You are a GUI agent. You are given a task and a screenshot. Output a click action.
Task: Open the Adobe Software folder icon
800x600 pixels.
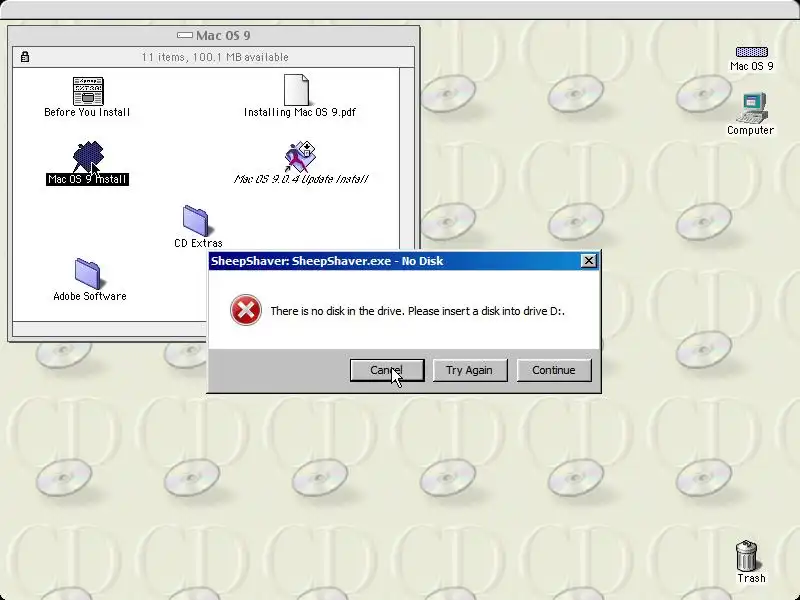coord(88,273)
